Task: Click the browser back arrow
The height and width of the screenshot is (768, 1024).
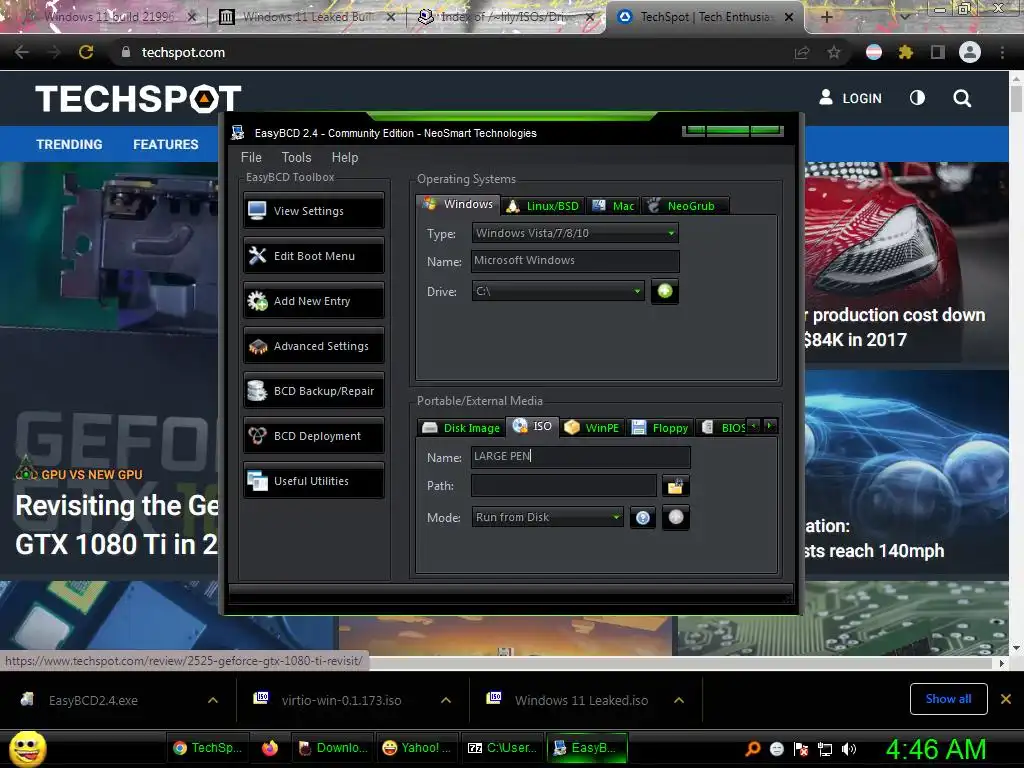Action: pos(22,52)
